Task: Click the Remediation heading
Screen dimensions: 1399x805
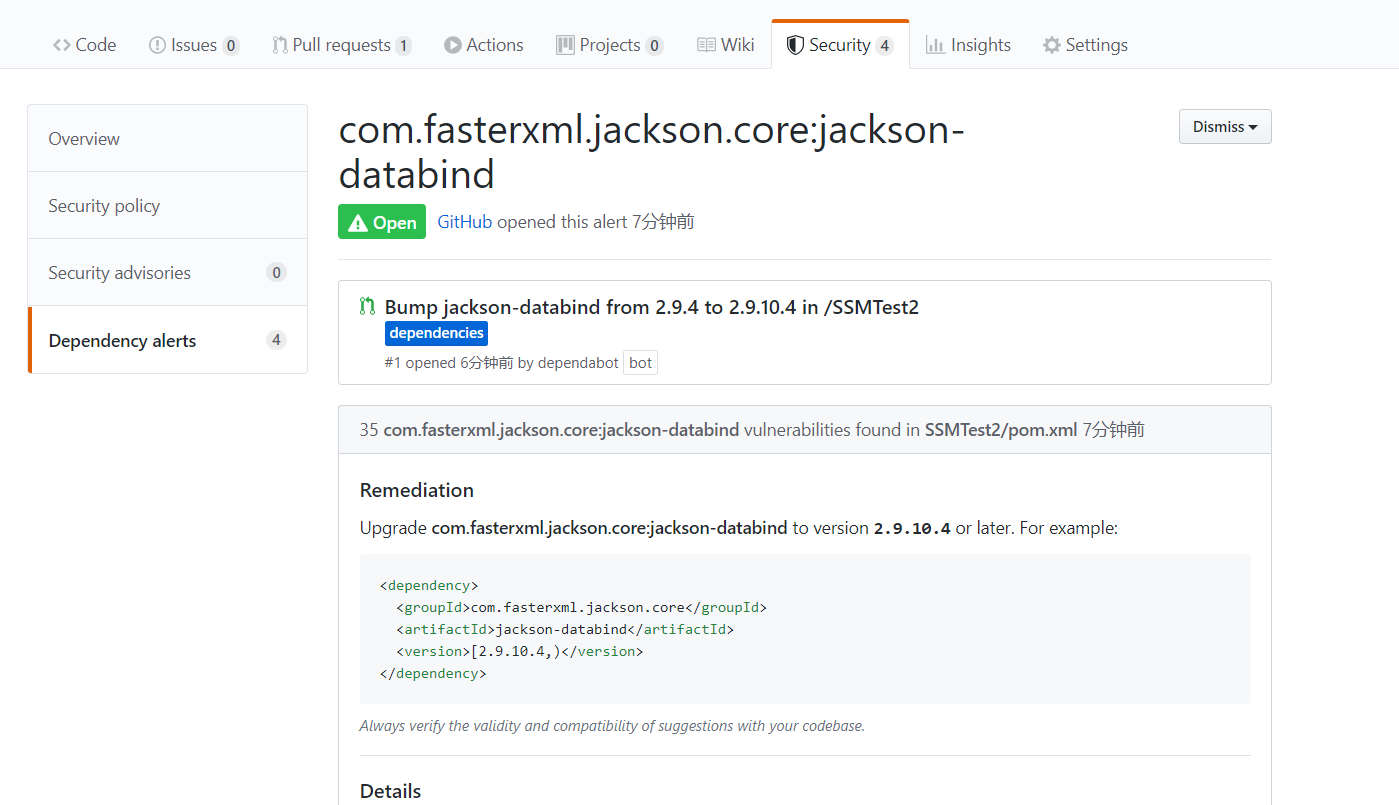Action: click(x=417, y=490)
